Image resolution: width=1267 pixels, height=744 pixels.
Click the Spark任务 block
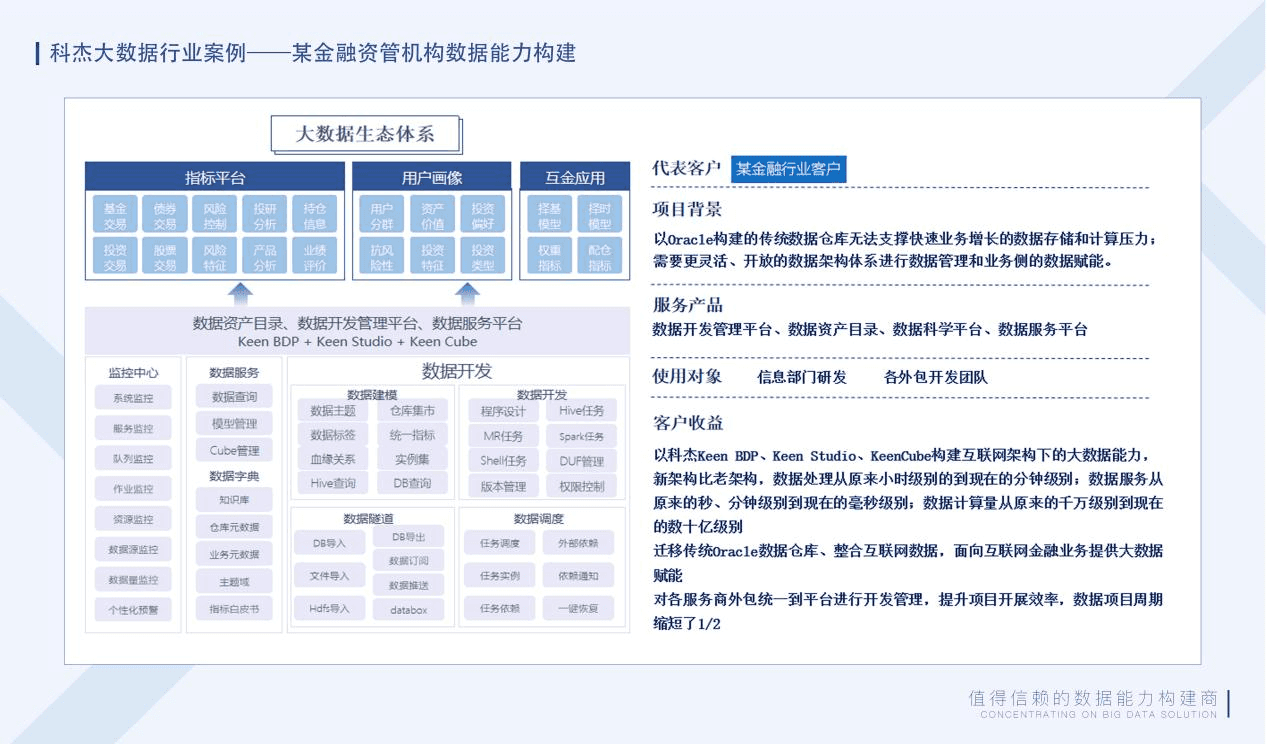[x=582, y=437]
